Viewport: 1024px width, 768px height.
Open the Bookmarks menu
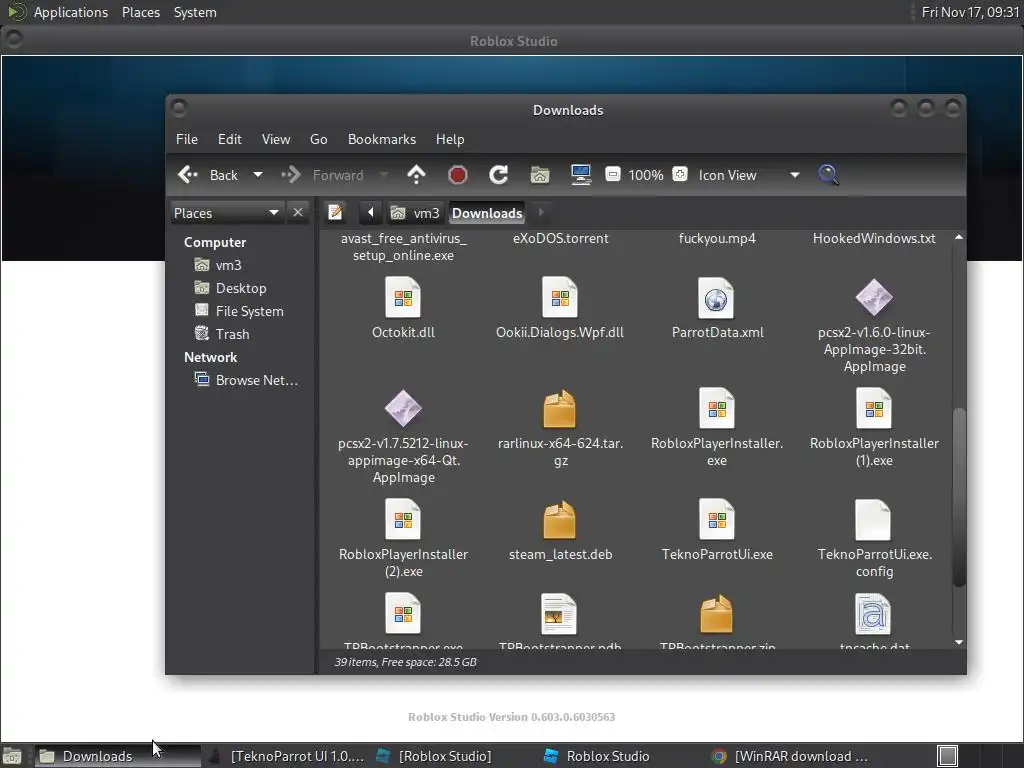[382, 139]
